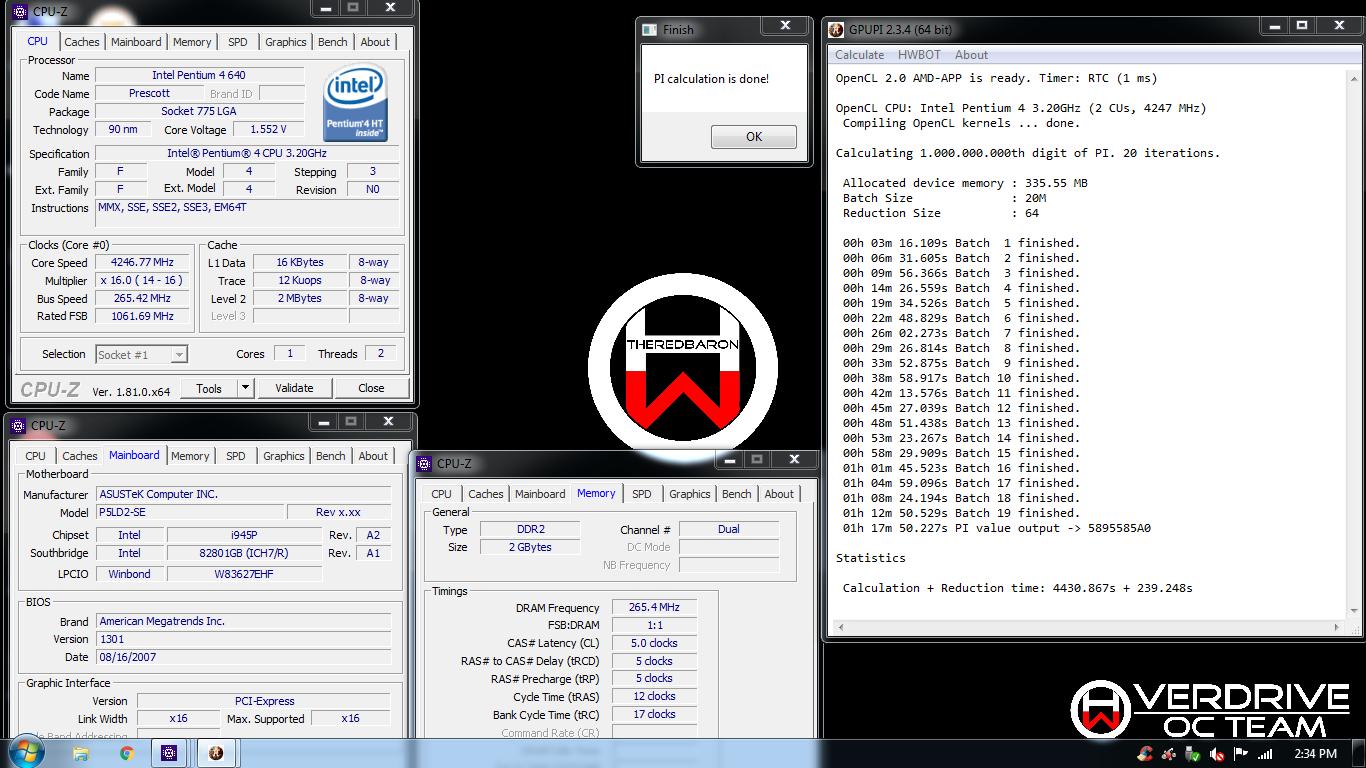Switch to Mainboard tab in top CPU-Z window
The height and width of the screenshot is (768, 1366).
136,42
